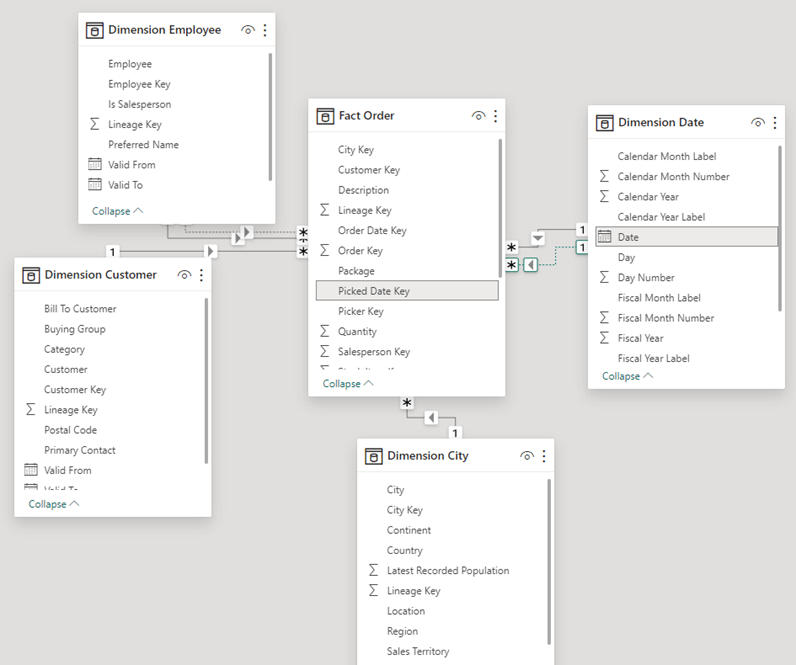Toggle visibility of Dimension City table
Viewport: 796px width, 665px height.
click(x=527, y=456)
